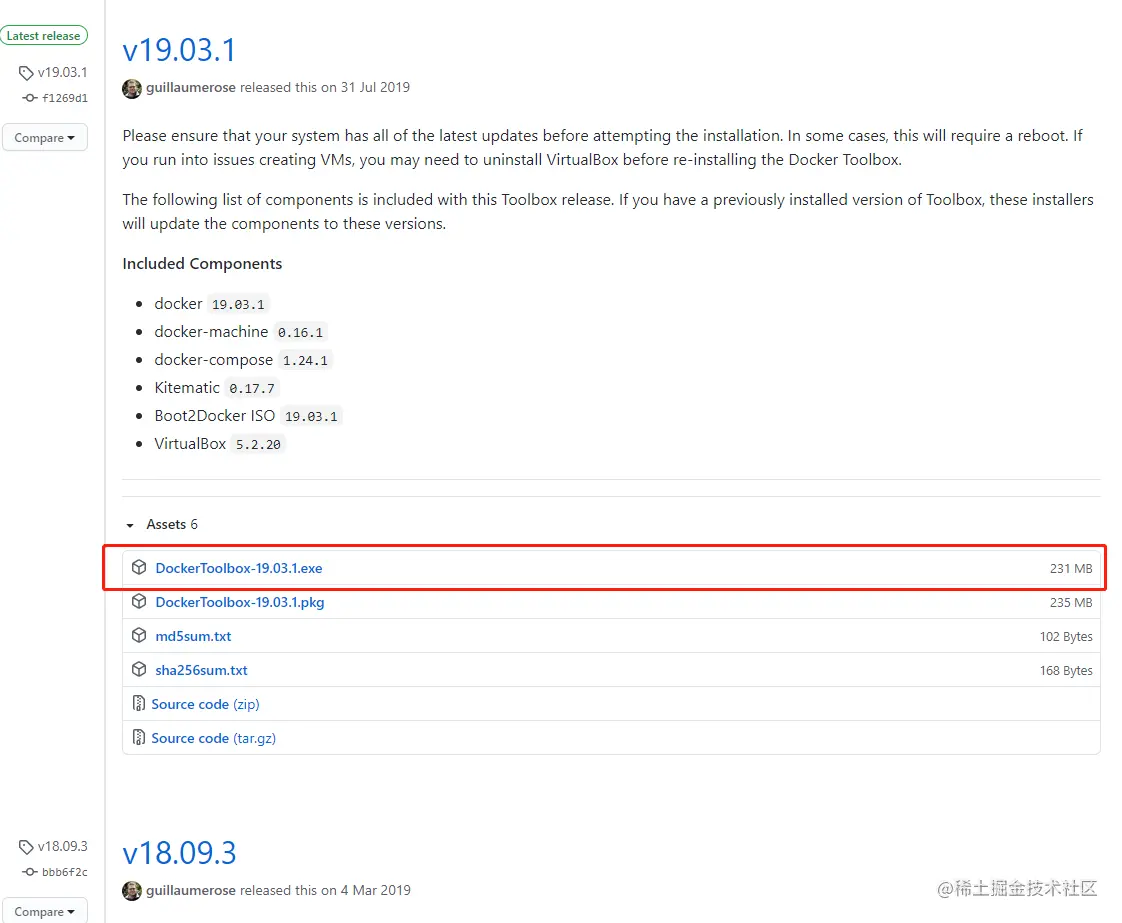Download Source code (tar.gz)

[x=213, y=738]
